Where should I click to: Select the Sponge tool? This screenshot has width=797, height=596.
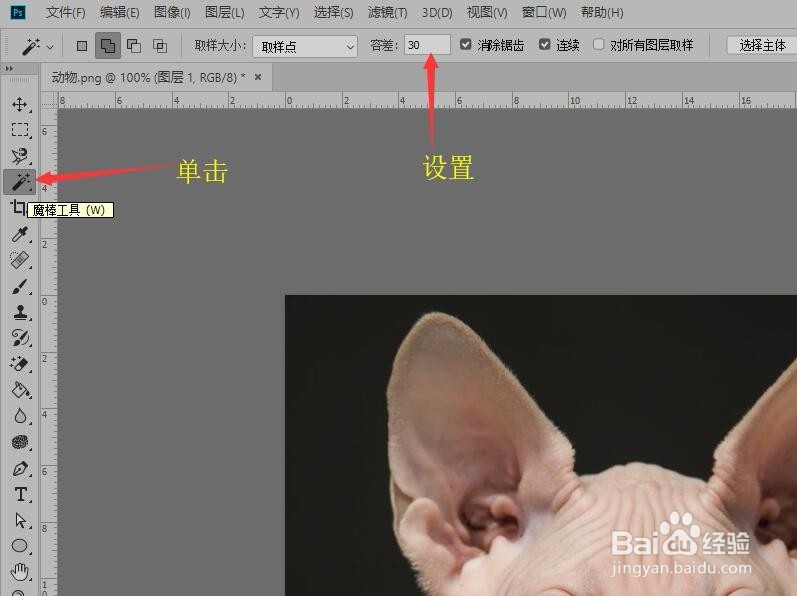pos(20,442)
